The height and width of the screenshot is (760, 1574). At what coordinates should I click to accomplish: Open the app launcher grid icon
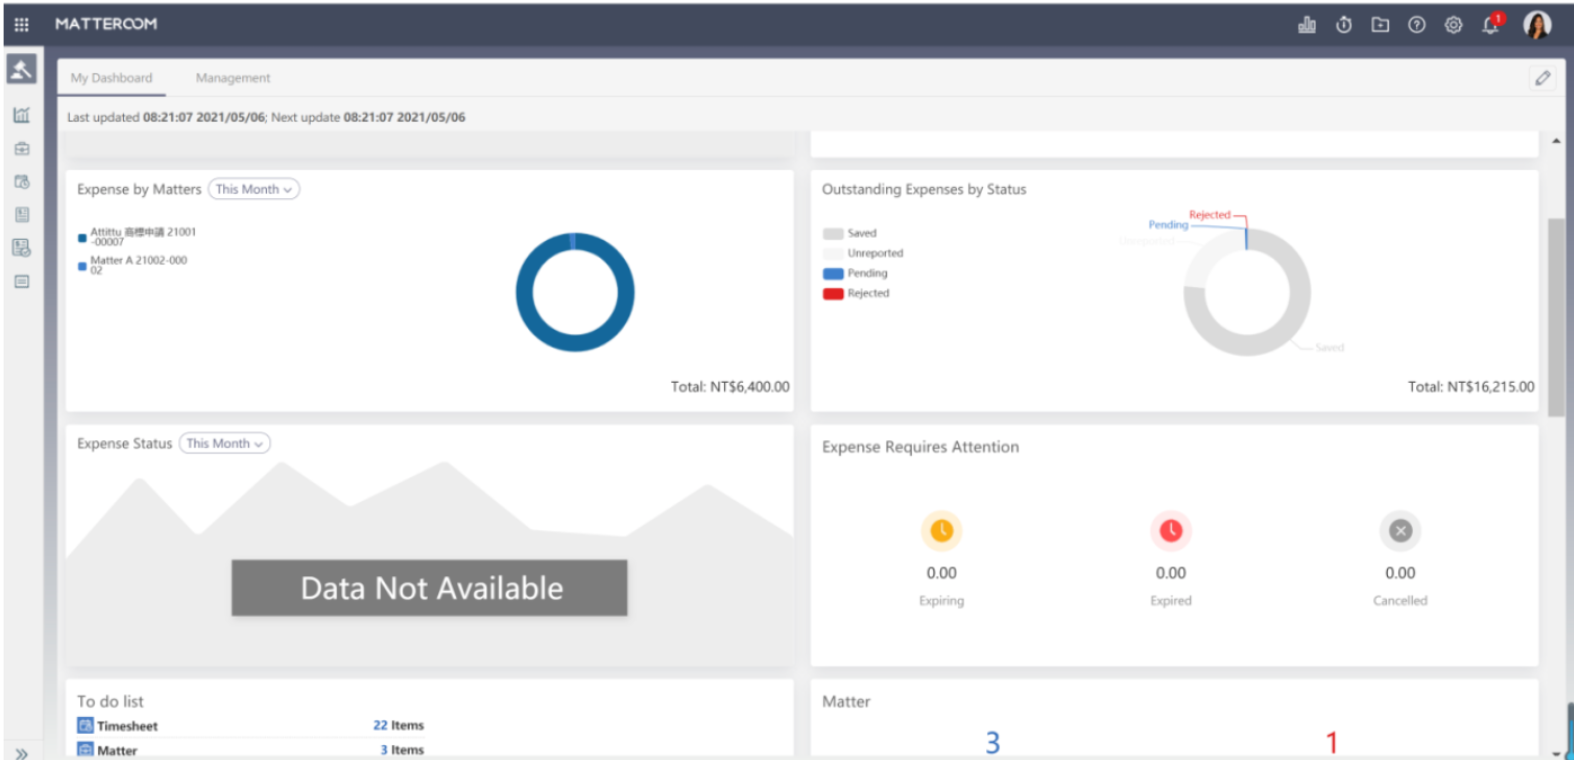[21, 24]
